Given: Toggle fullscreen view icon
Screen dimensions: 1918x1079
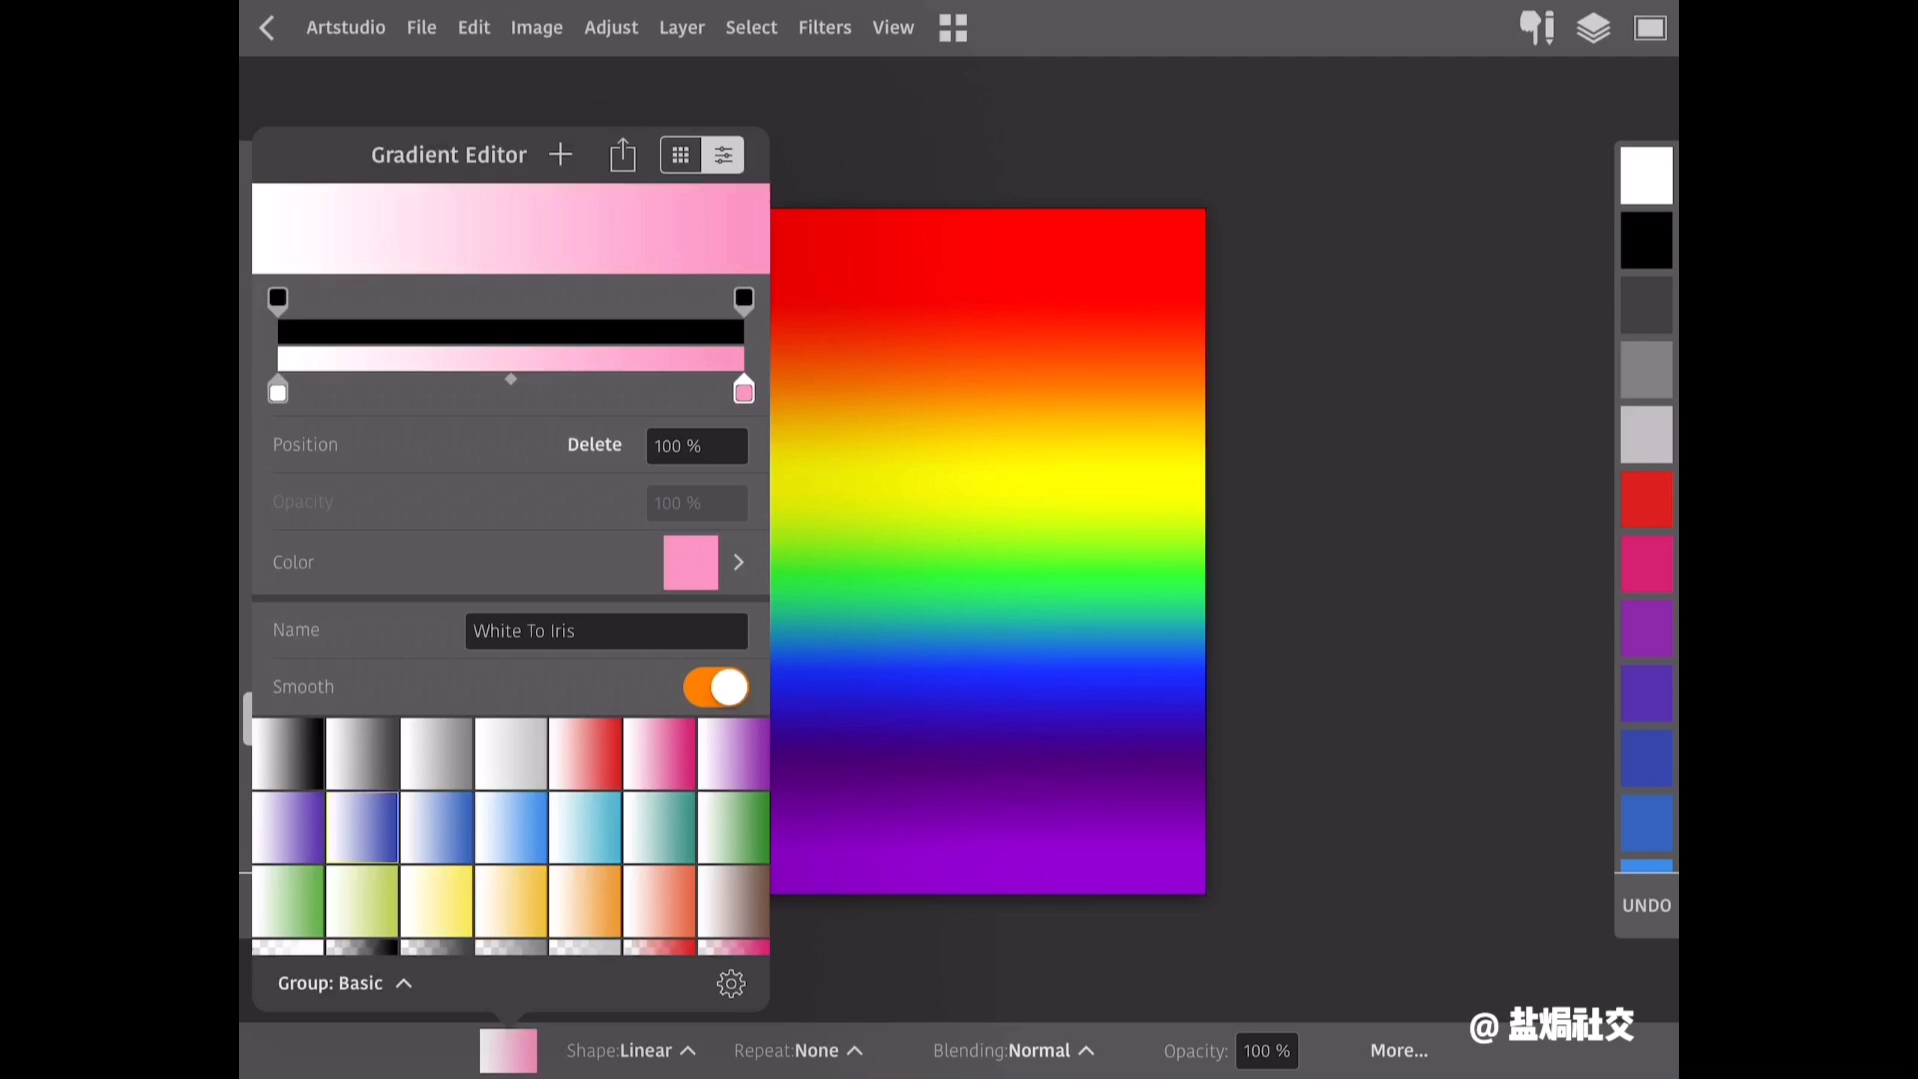Looking at the screenshot, I should coord(1650,28).
